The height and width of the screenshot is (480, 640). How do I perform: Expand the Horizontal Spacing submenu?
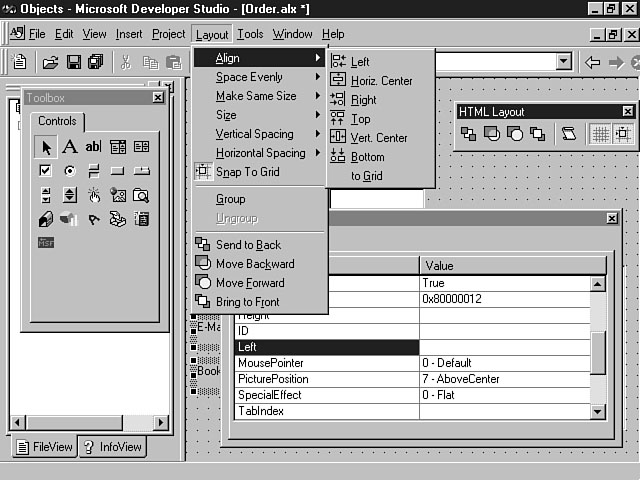coord(260,153)
